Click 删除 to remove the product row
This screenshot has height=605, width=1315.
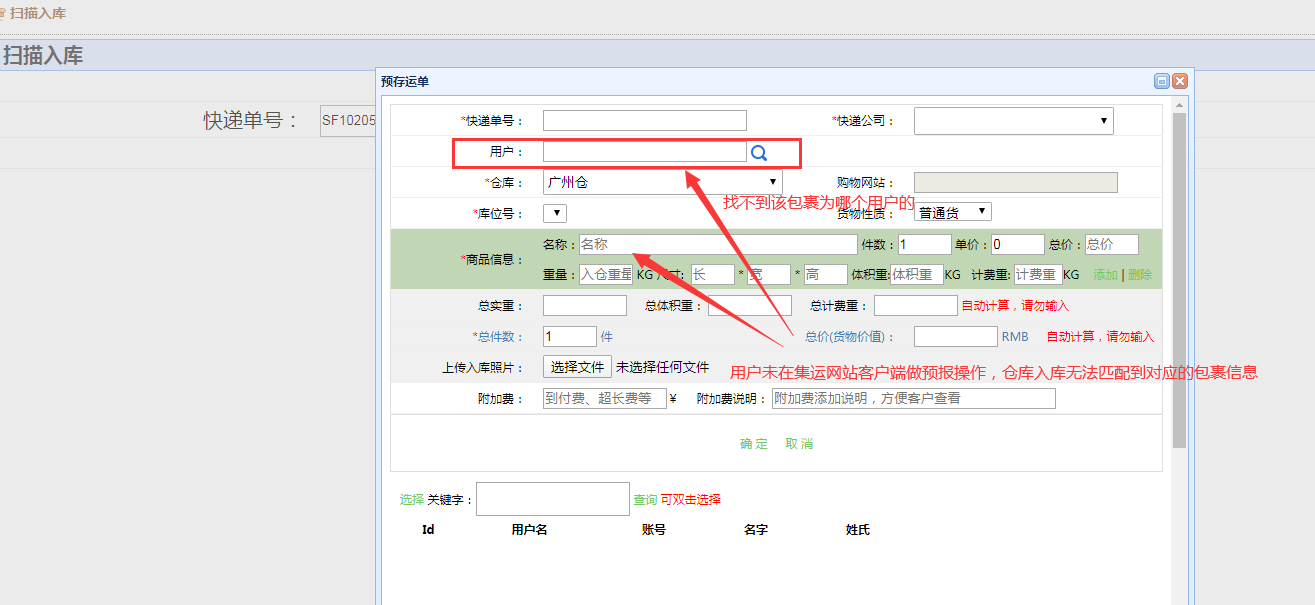click(x=1140, y=275)
